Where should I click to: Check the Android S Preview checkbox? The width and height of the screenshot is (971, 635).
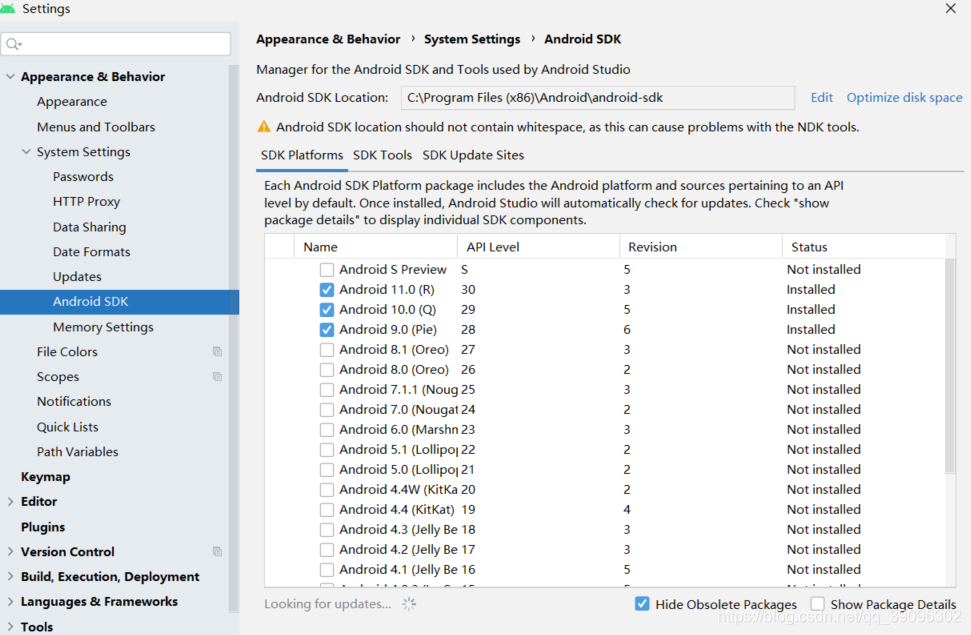(326, 270)
